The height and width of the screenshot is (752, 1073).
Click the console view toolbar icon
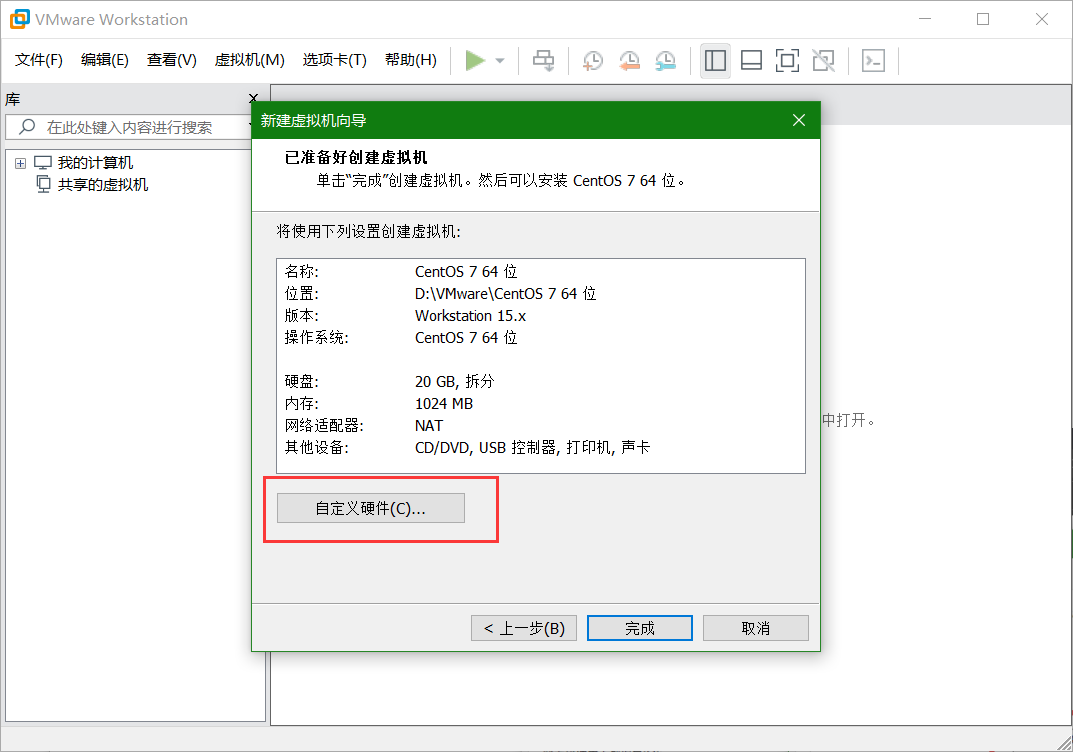coord(873,60)
